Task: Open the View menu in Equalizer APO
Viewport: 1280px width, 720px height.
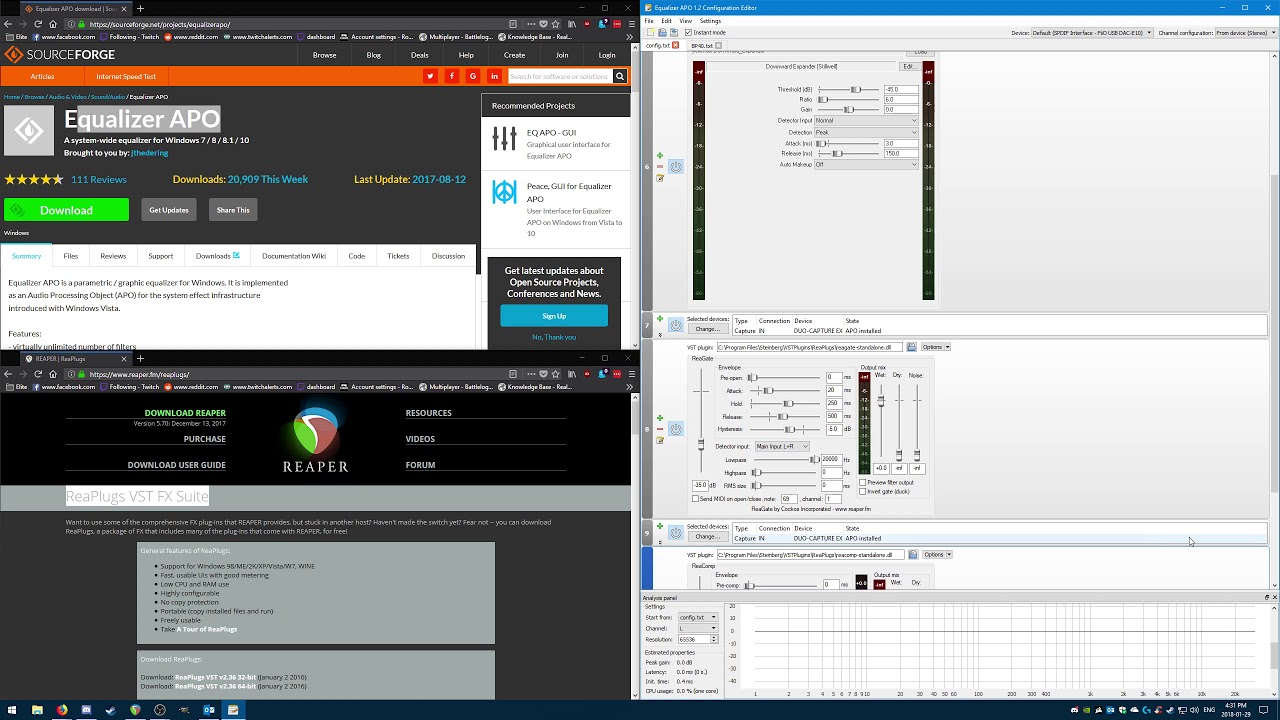Action: pyautogui.click(x=685, y=20)
